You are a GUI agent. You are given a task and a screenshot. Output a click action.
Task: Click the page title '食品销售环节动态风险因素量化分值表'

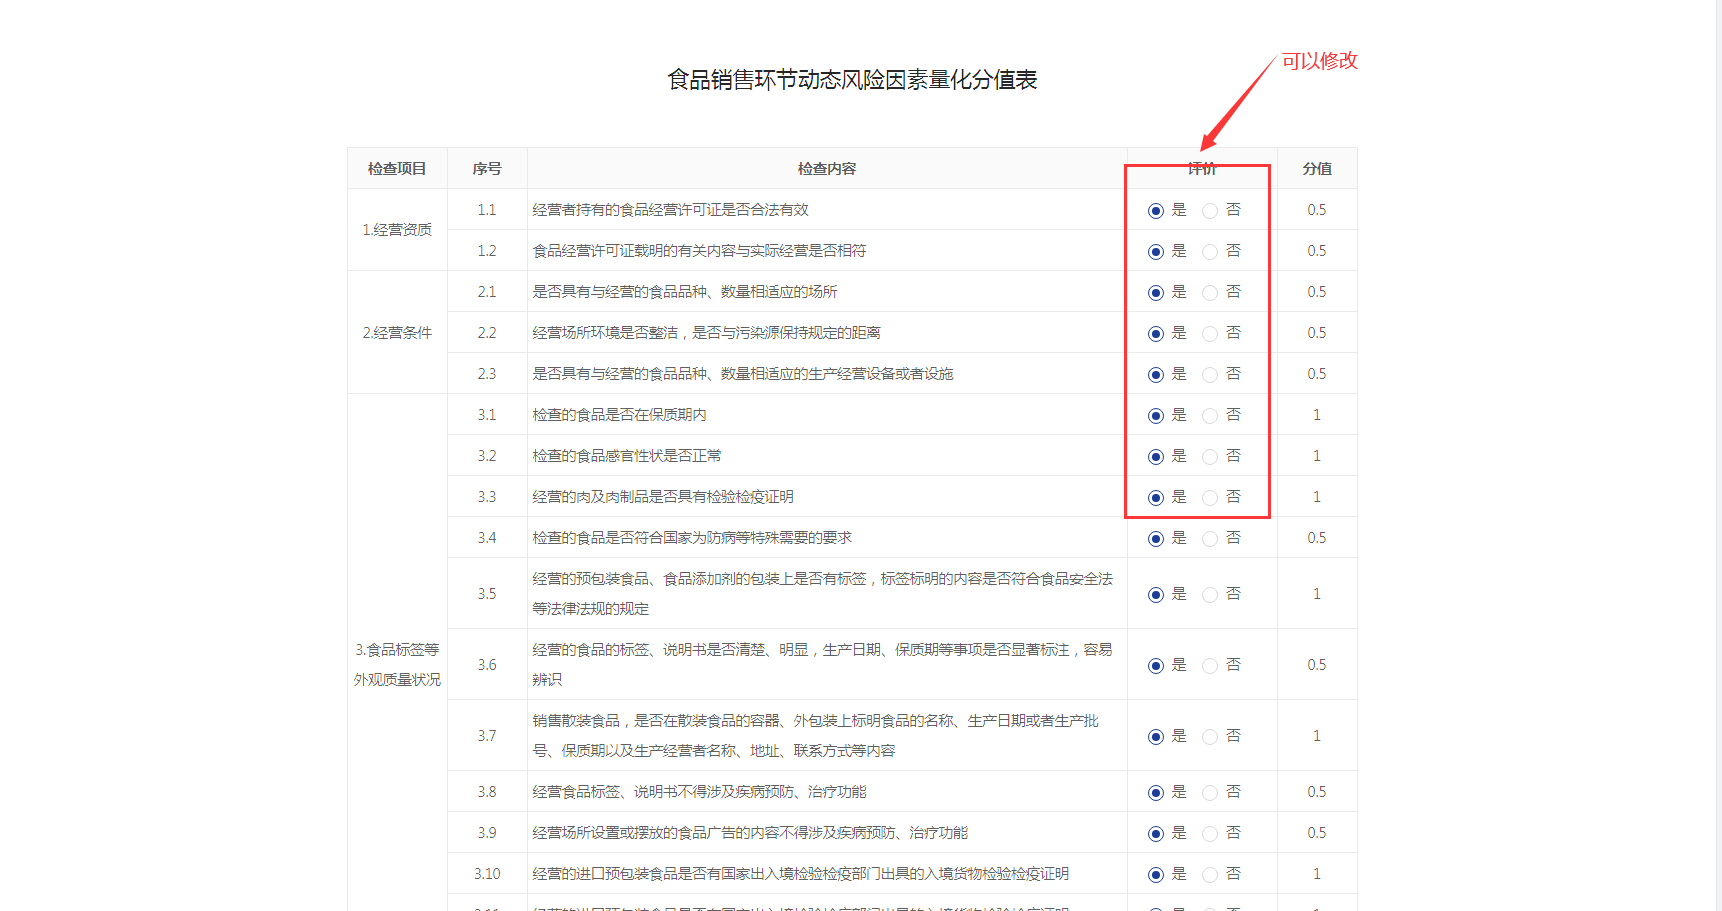(x=852, y=80)
